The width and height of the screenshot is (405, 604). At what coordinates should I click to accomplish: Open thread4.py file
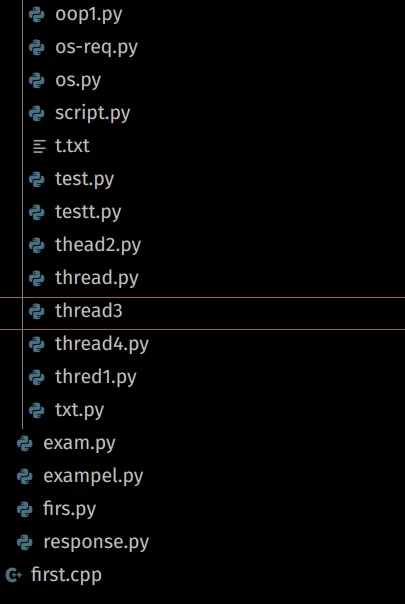click(102, 344)
